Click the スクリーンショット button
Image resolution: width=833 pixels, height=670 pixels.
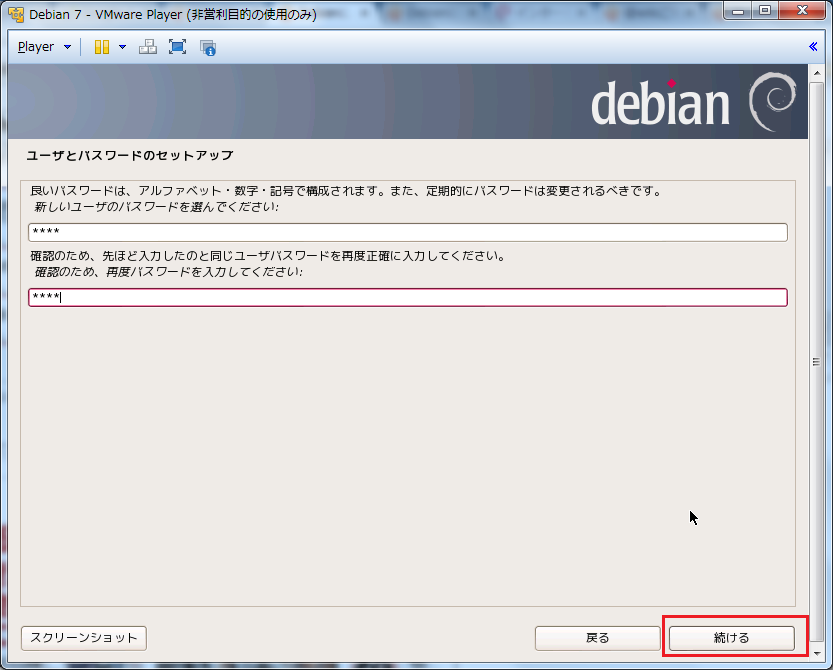[x=84, y=638]
